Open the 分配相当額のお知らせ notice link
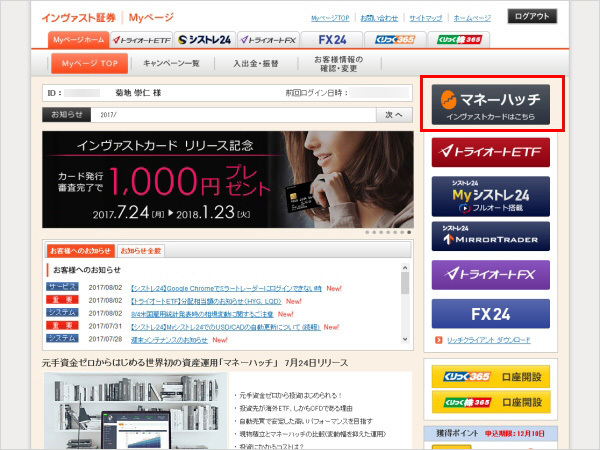Screen dimensions: 600x450 point(206,302)
